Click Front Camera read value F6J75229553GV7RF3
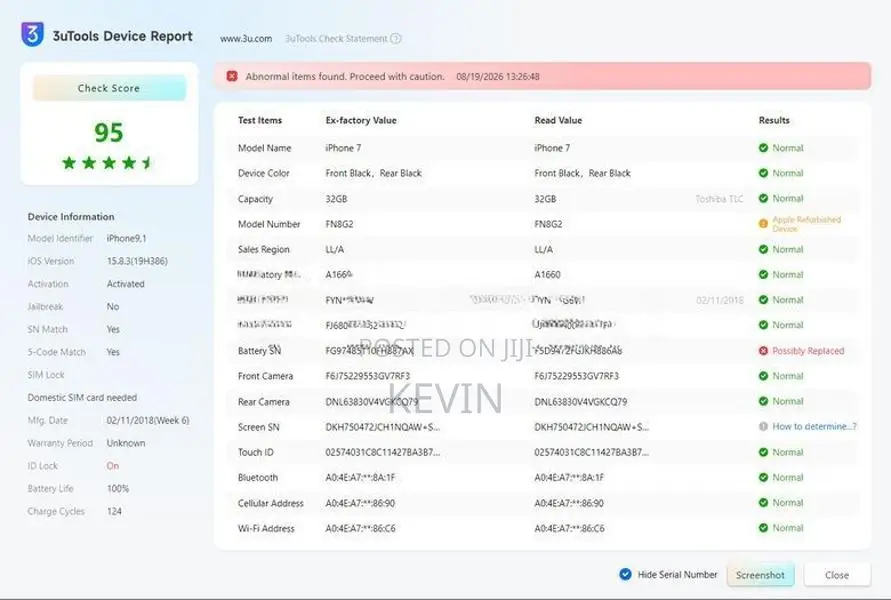Screen dimensions: 891x600 click(577, 376)
